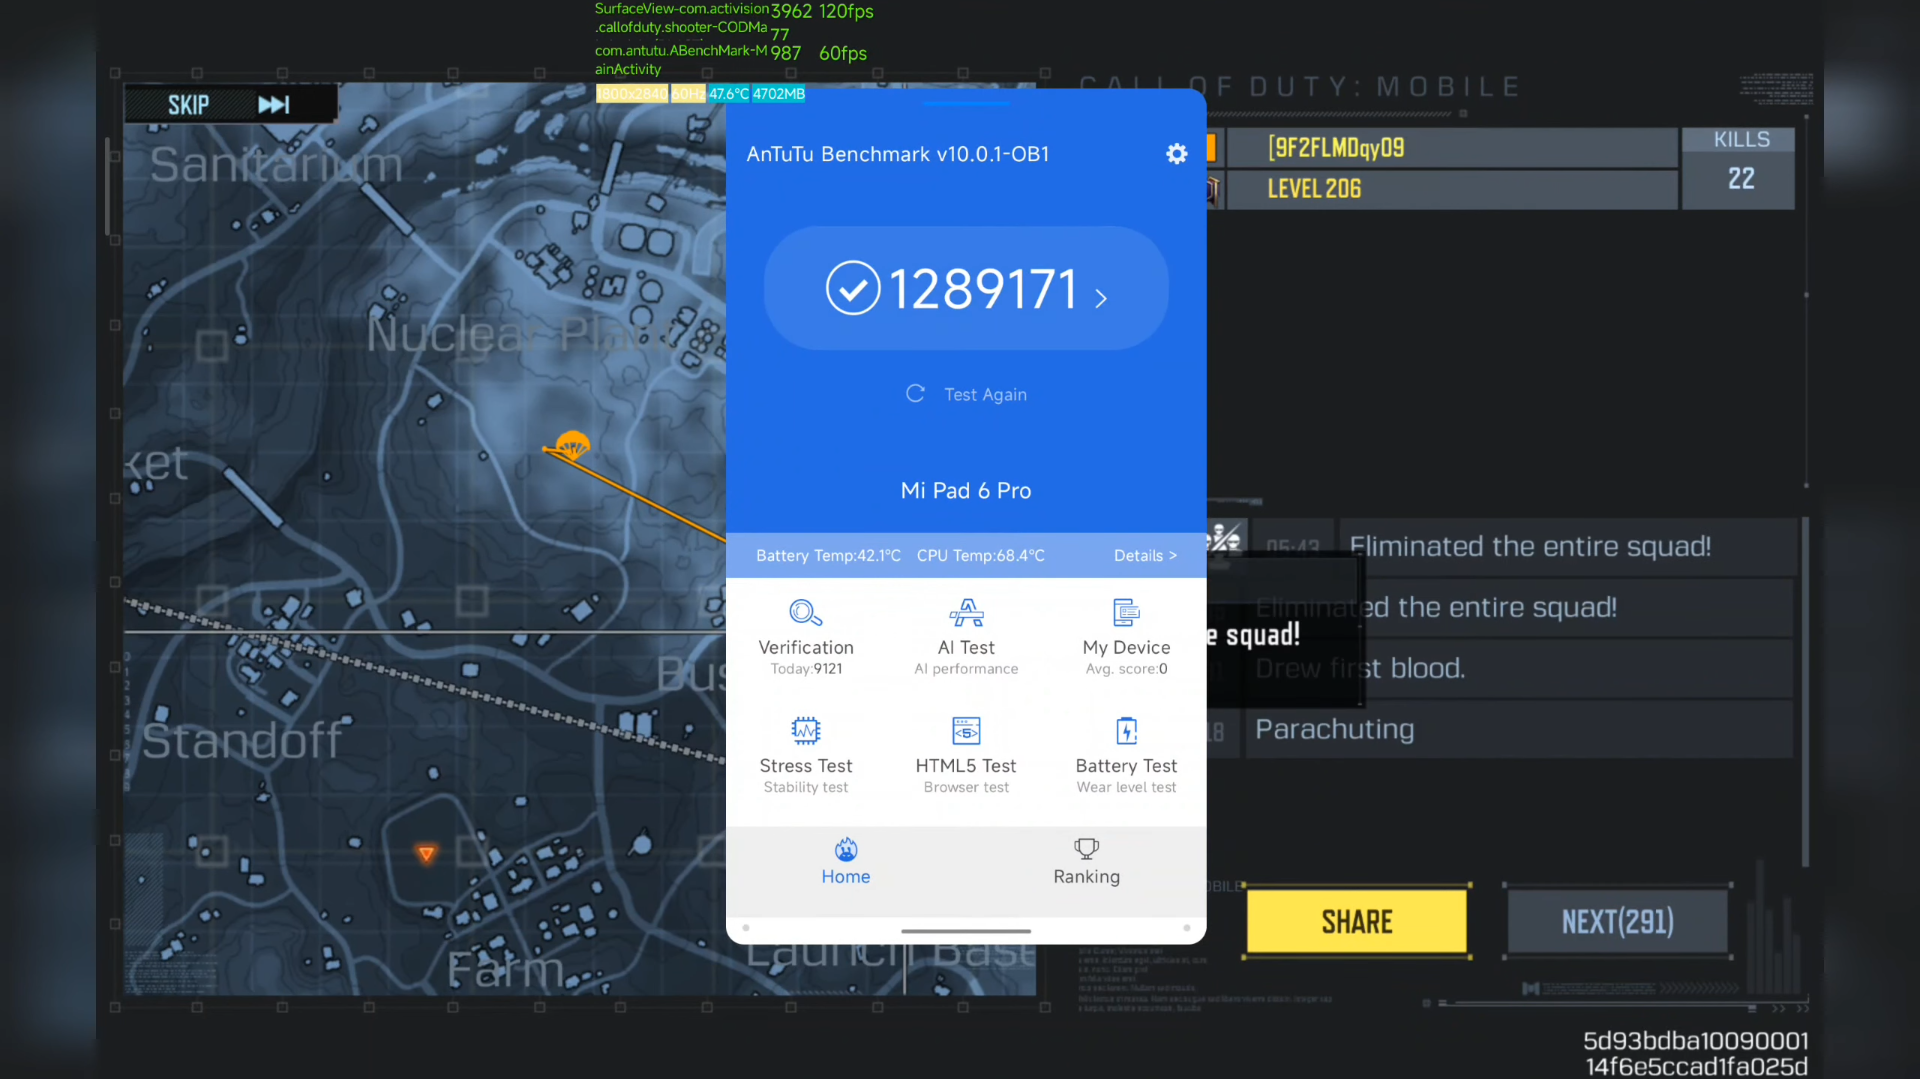Switch to the Ranking tab
This screenshot has width=1920, height=1079.
point(1086,862)
